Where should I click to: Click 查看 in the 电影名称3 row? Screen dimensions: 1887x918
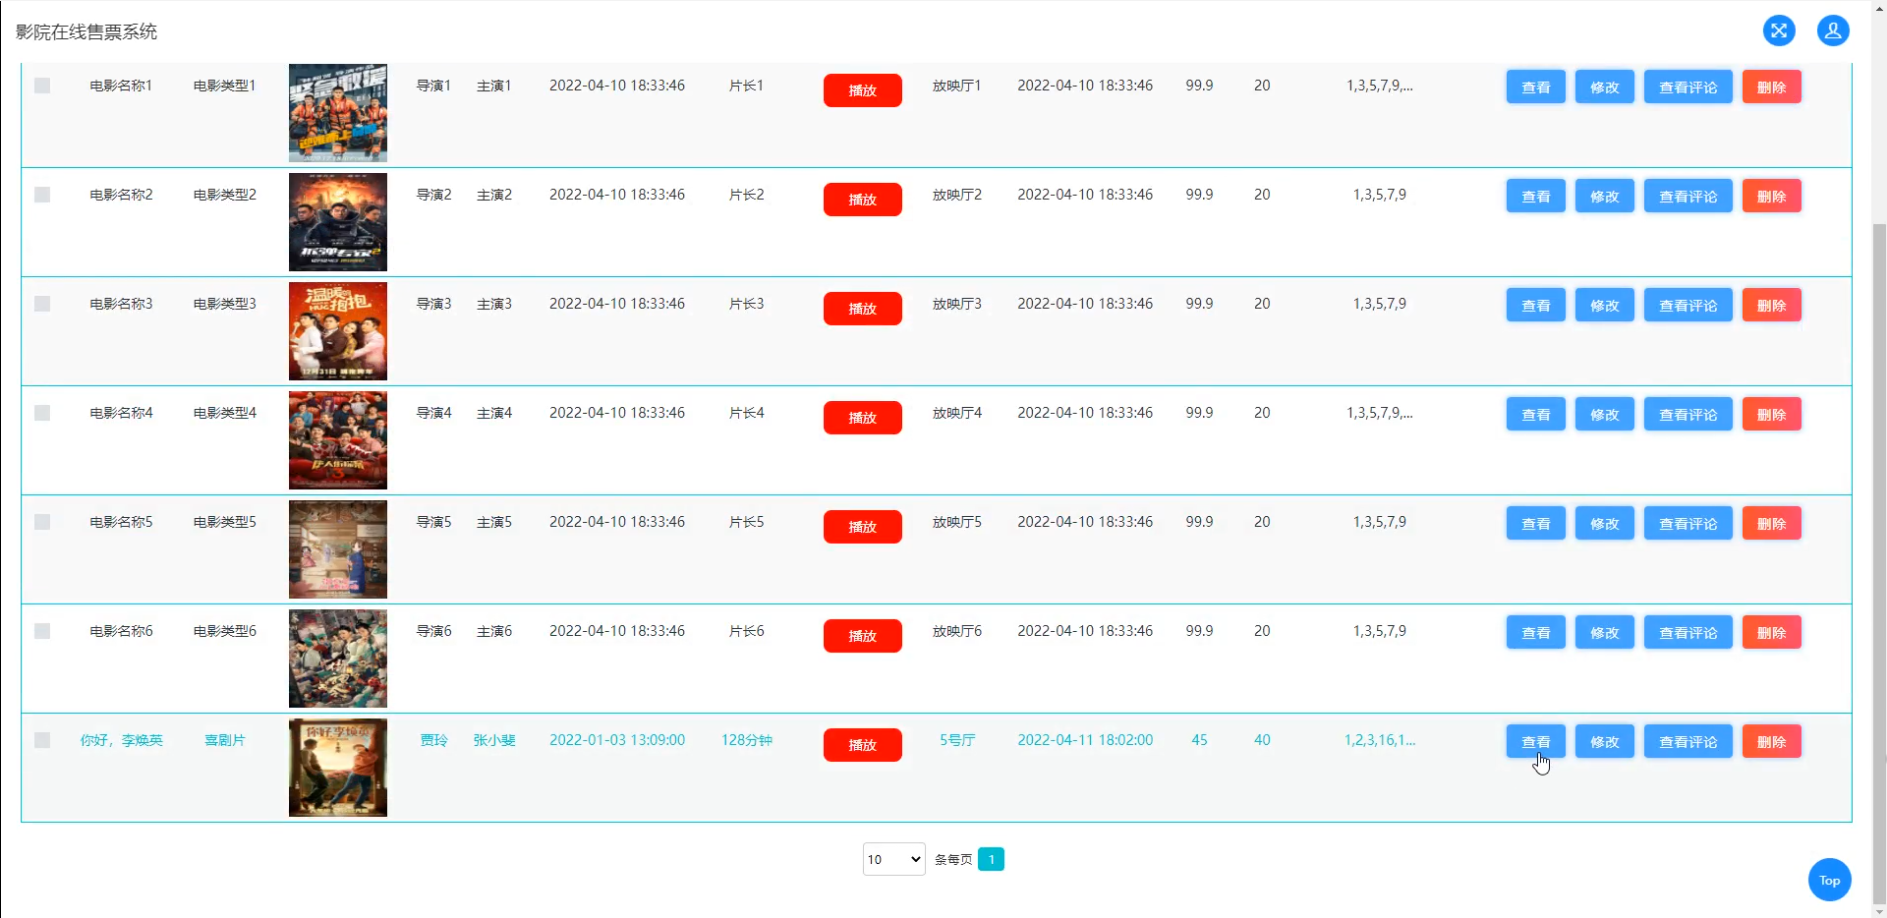1535,305
